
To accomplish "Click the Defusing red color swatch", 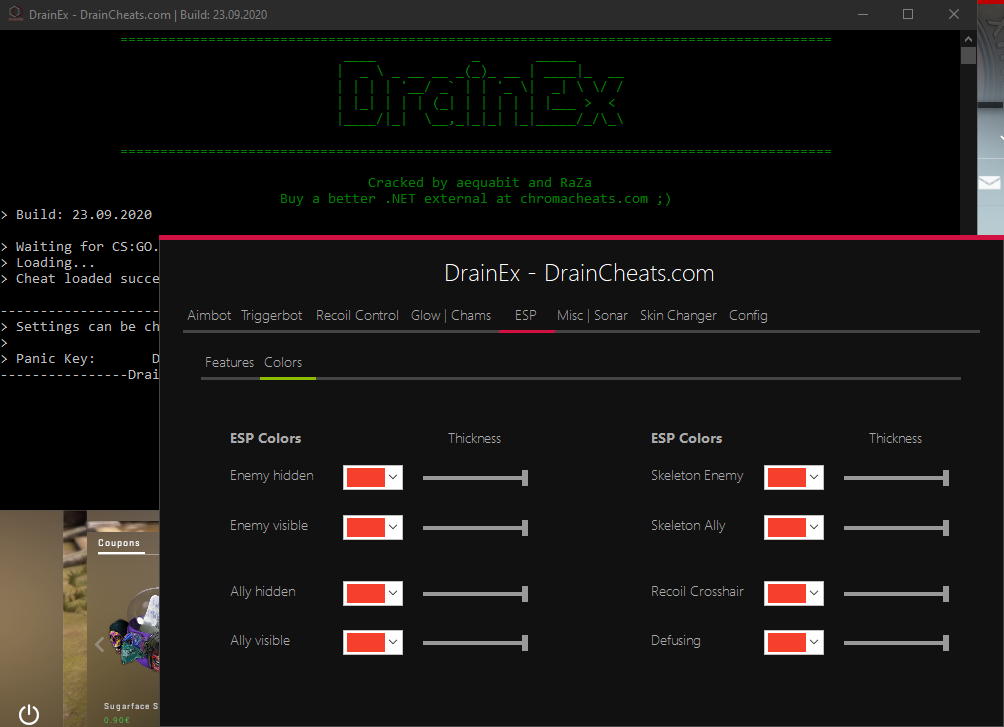I will (786, 642).
